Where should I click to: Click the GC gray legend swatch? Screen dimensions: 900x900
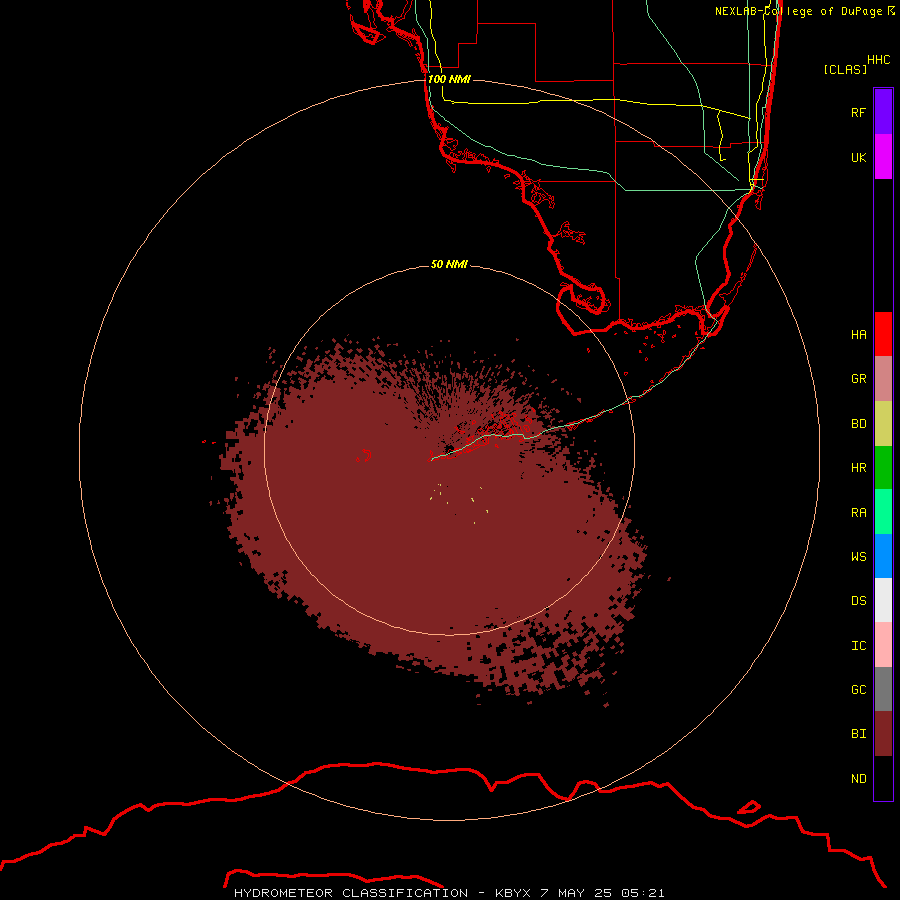pos(883,689)
